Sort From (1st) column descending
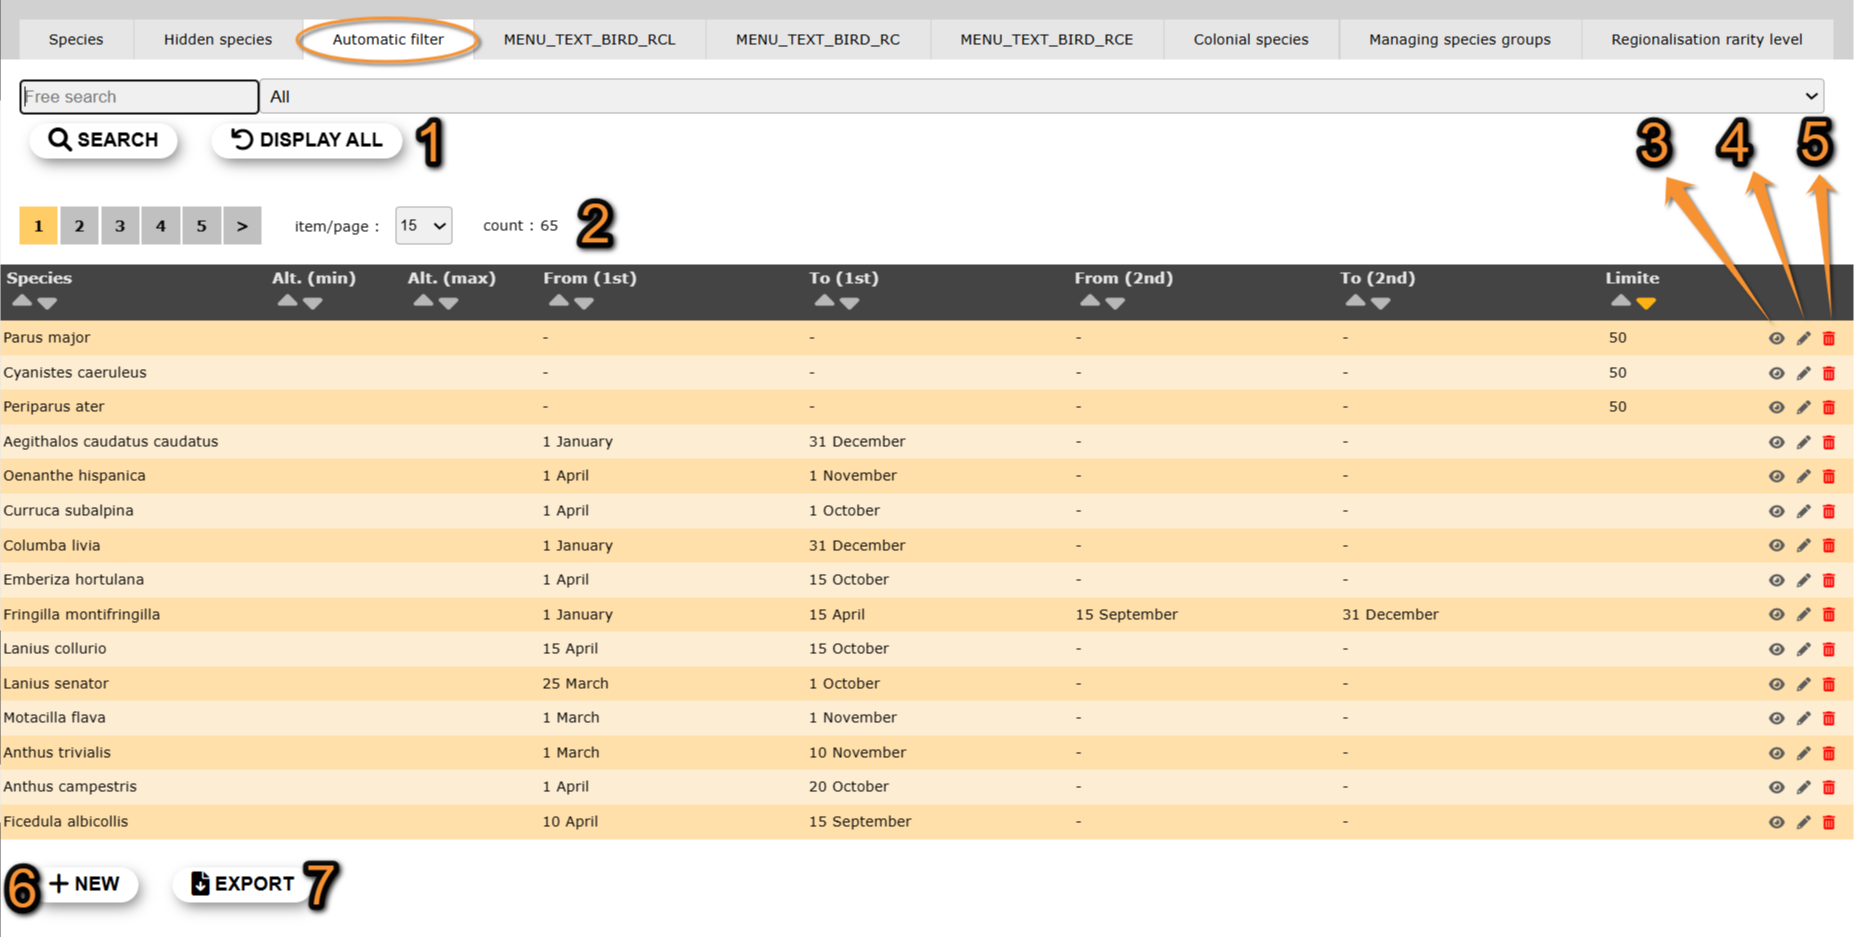Viewport: 1854px width, 937px height. tap(585, 303)
